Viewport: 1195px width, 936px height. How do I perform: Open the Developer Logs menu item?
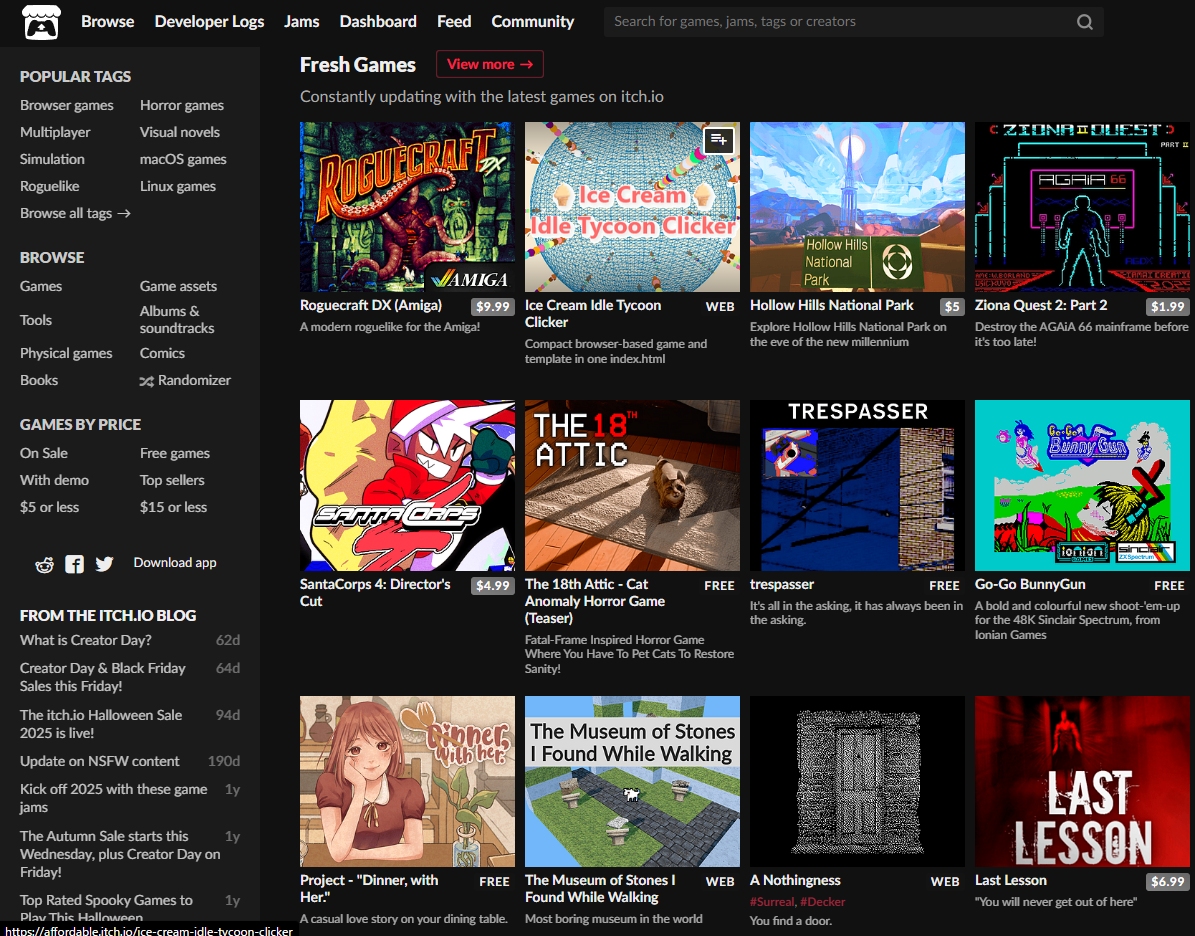(209, 21)
